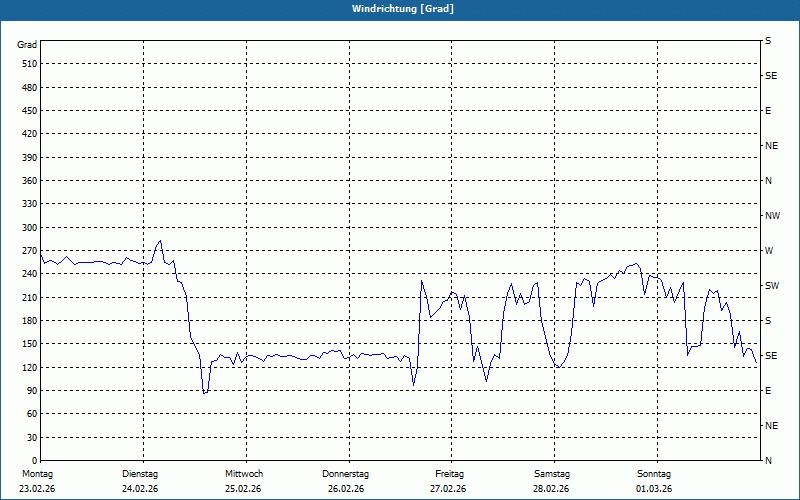Click the 'S' compass label at top right
Viewport: 800px width, 500px height.
pos(768,41)
